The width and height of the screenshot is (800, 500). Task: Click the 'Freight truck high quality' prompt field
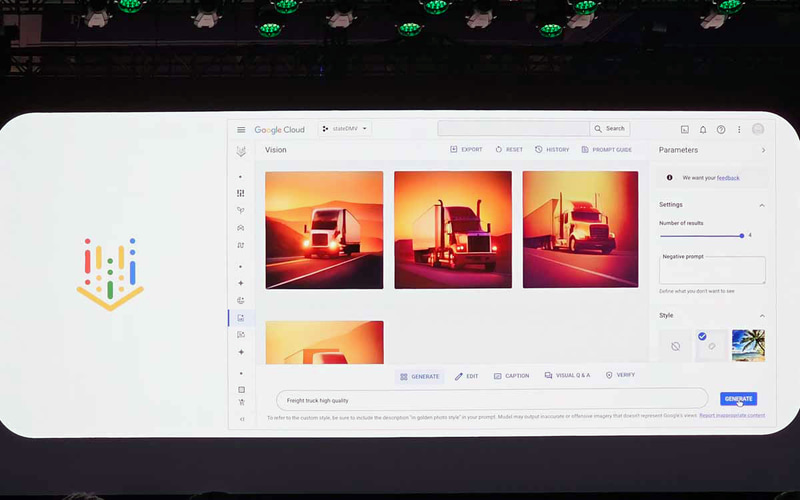[x=492, y=400]
